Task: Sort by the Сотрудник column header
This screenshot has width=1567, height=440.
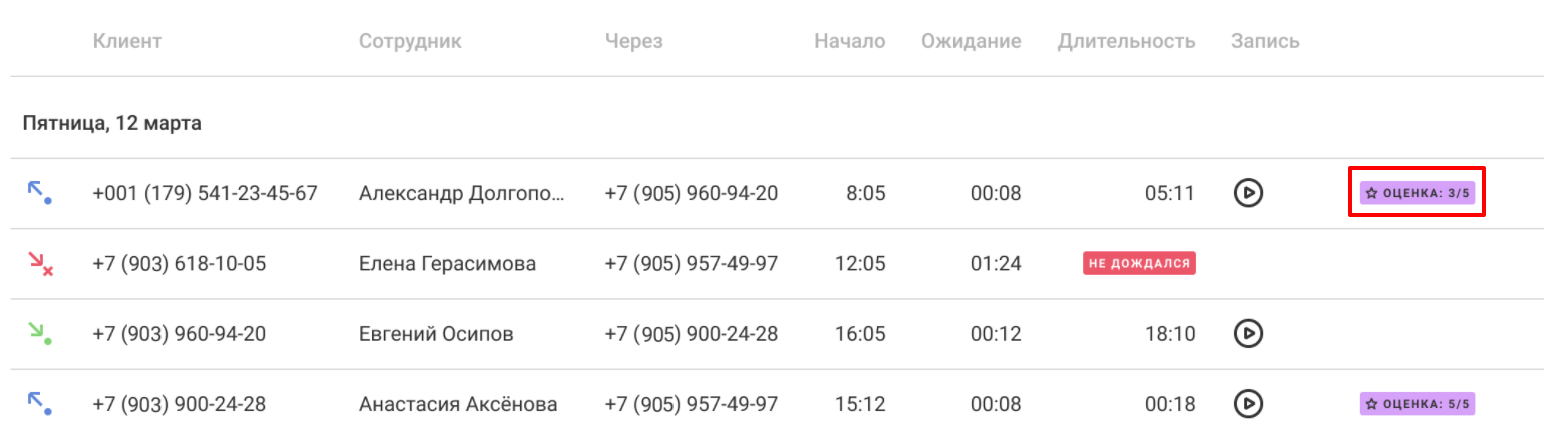Action: click(x=410, y=41)
